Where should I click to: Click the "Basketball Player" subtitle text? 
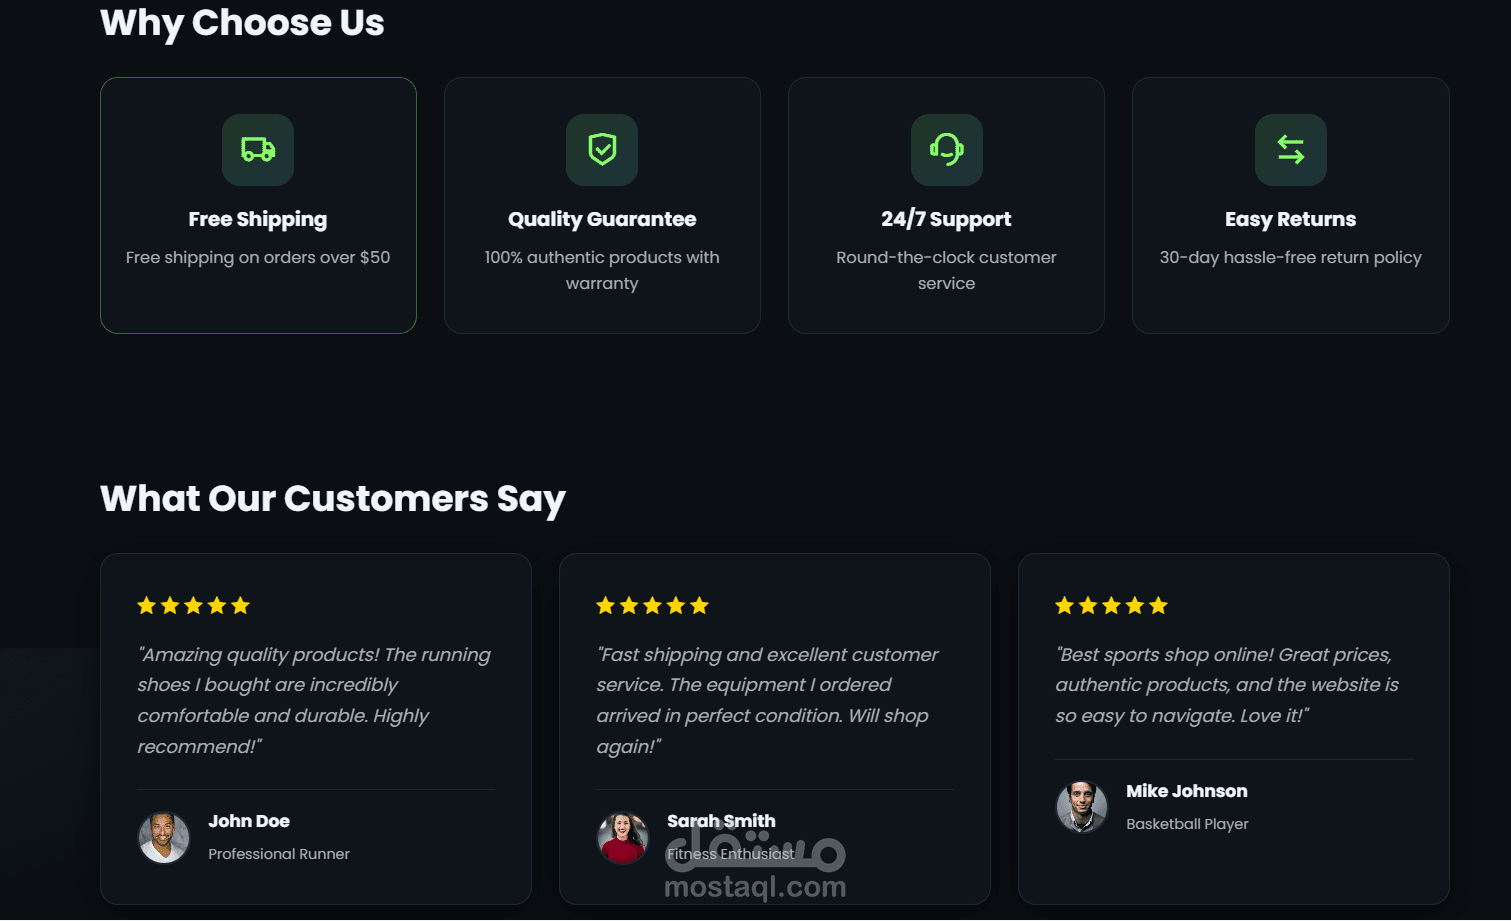coord(1187,824)
